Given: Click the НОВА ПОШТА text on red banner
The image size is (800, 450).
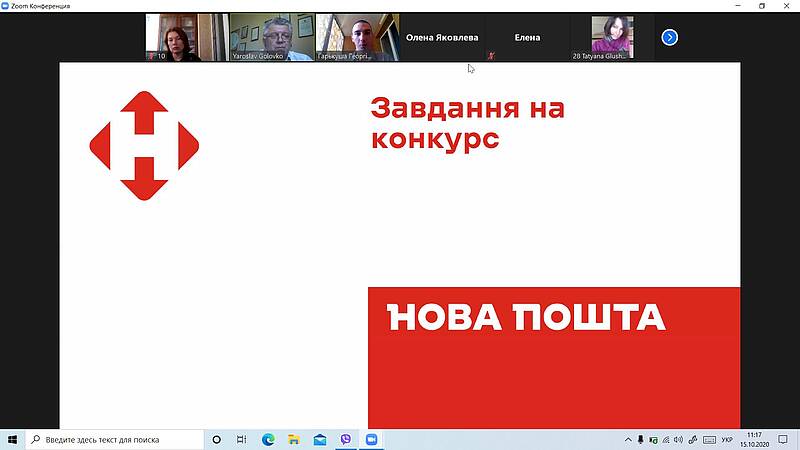Looking at the screenshot, I should click(526, 317).
